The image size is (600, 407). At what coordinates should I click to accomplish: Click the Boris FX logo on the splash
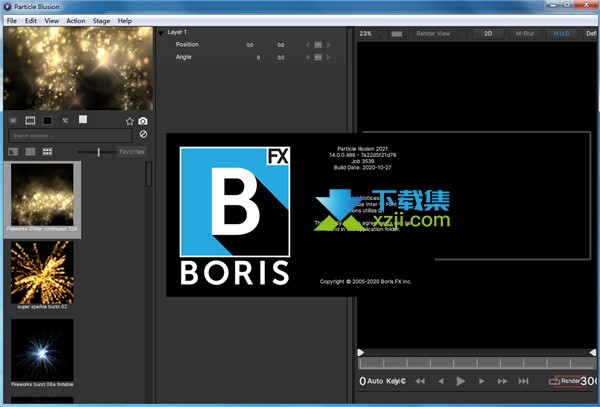(235, 216)
